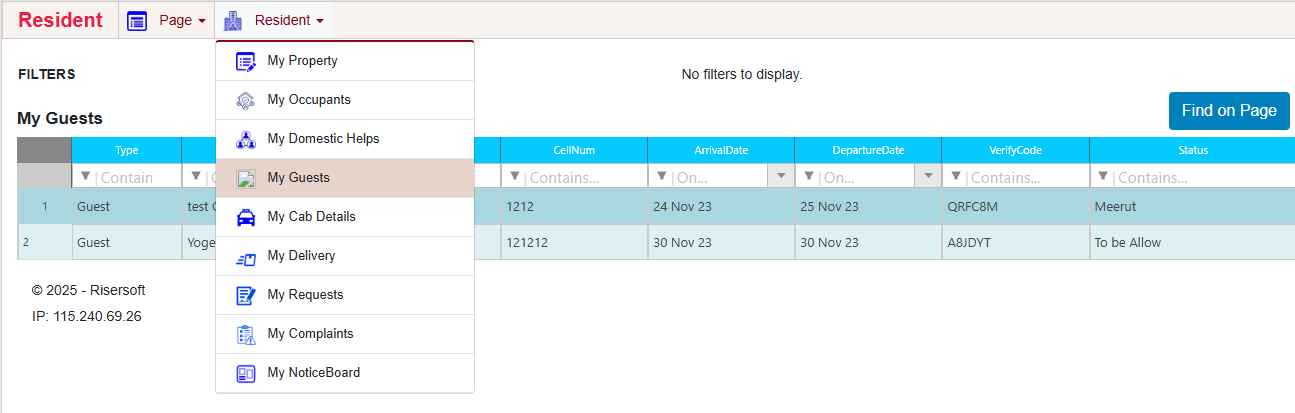Click the My Property icon

[245, 61]
